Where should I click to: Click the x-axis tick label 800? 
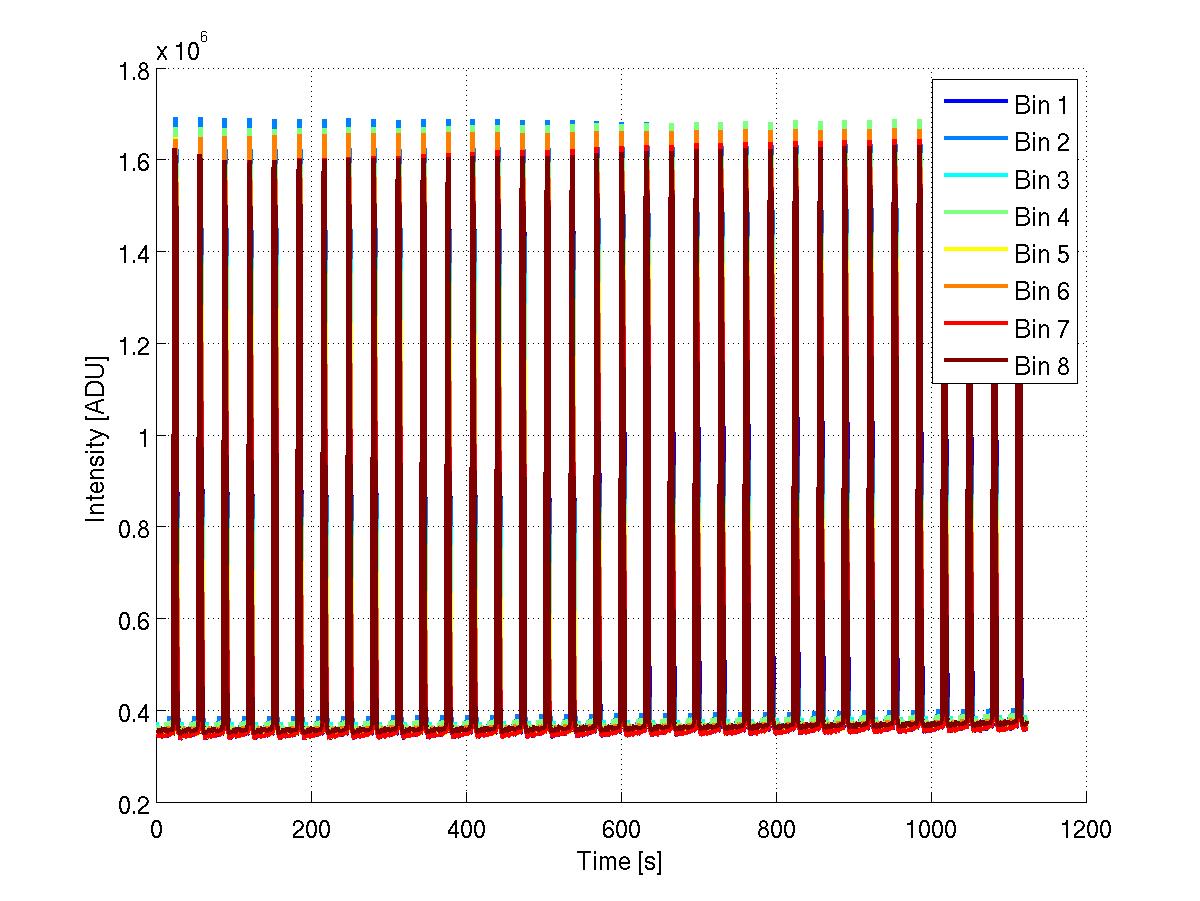click(775, 830)
